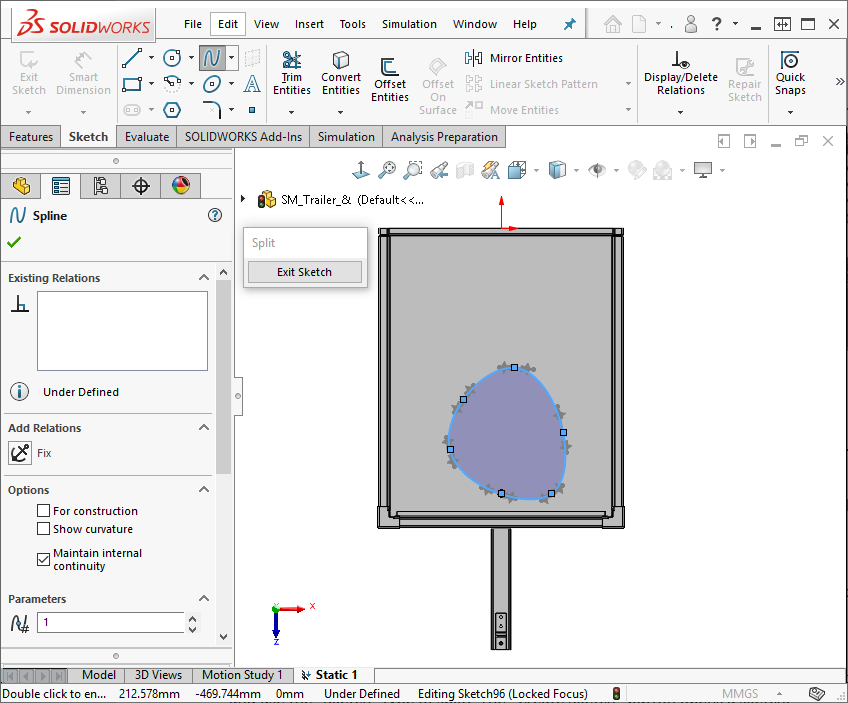Open the DisplayManager tab
The width and height of the screenshot is (848, 703).
coord(181,186)
